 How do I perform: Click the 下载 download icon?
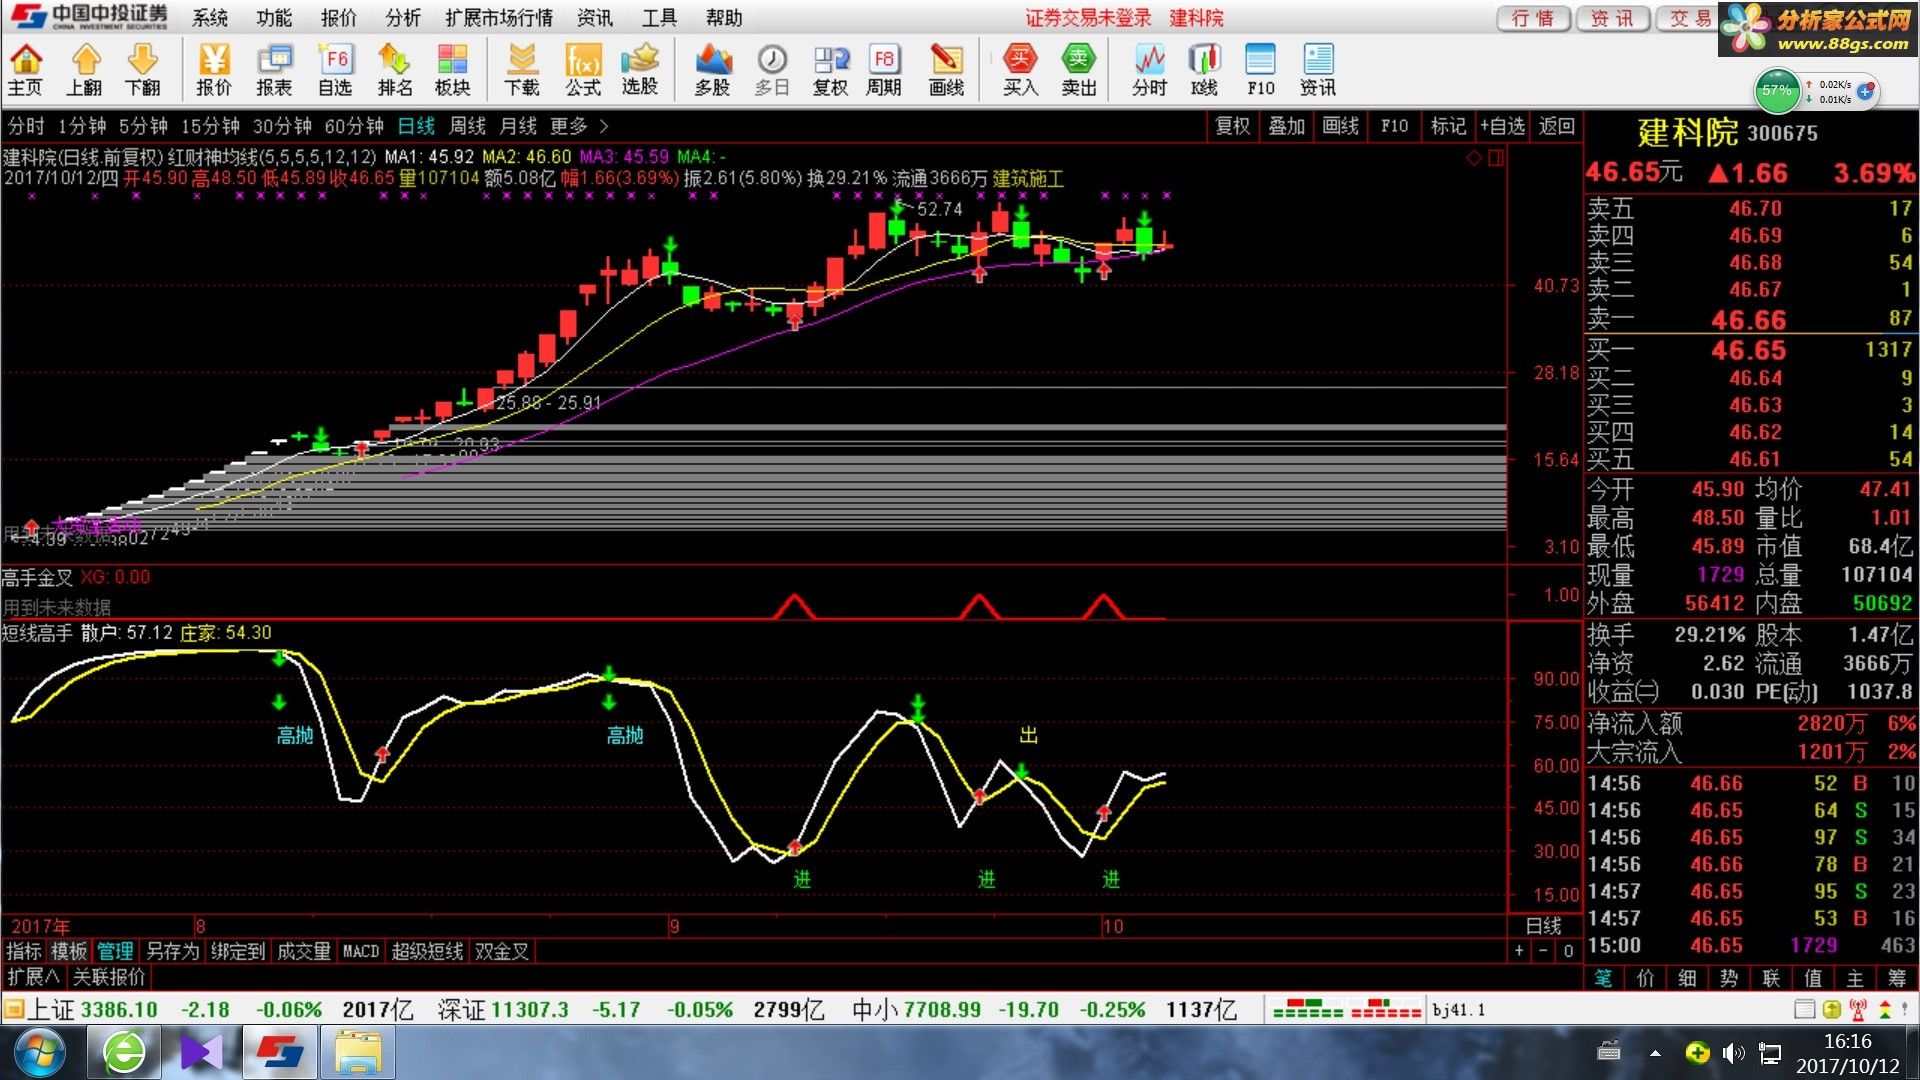tap(521, 70)
